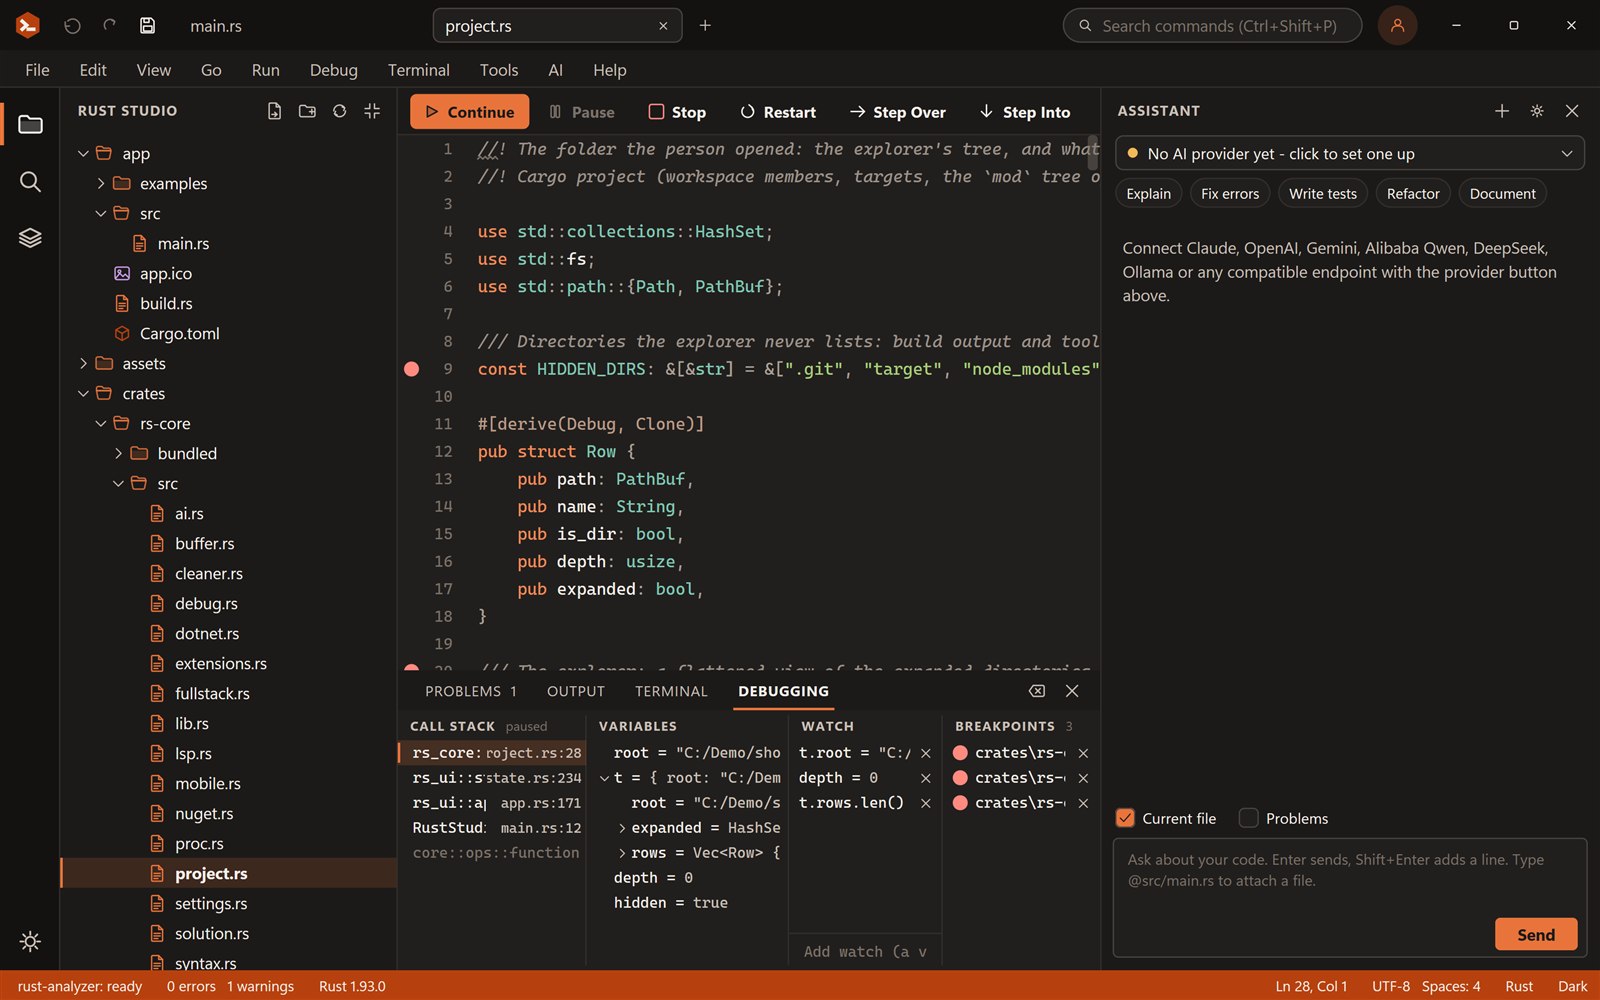Open a new tab with the plus icon beside project.rs
Viewport: 1600px width, 1000px height.
[705, 26]
